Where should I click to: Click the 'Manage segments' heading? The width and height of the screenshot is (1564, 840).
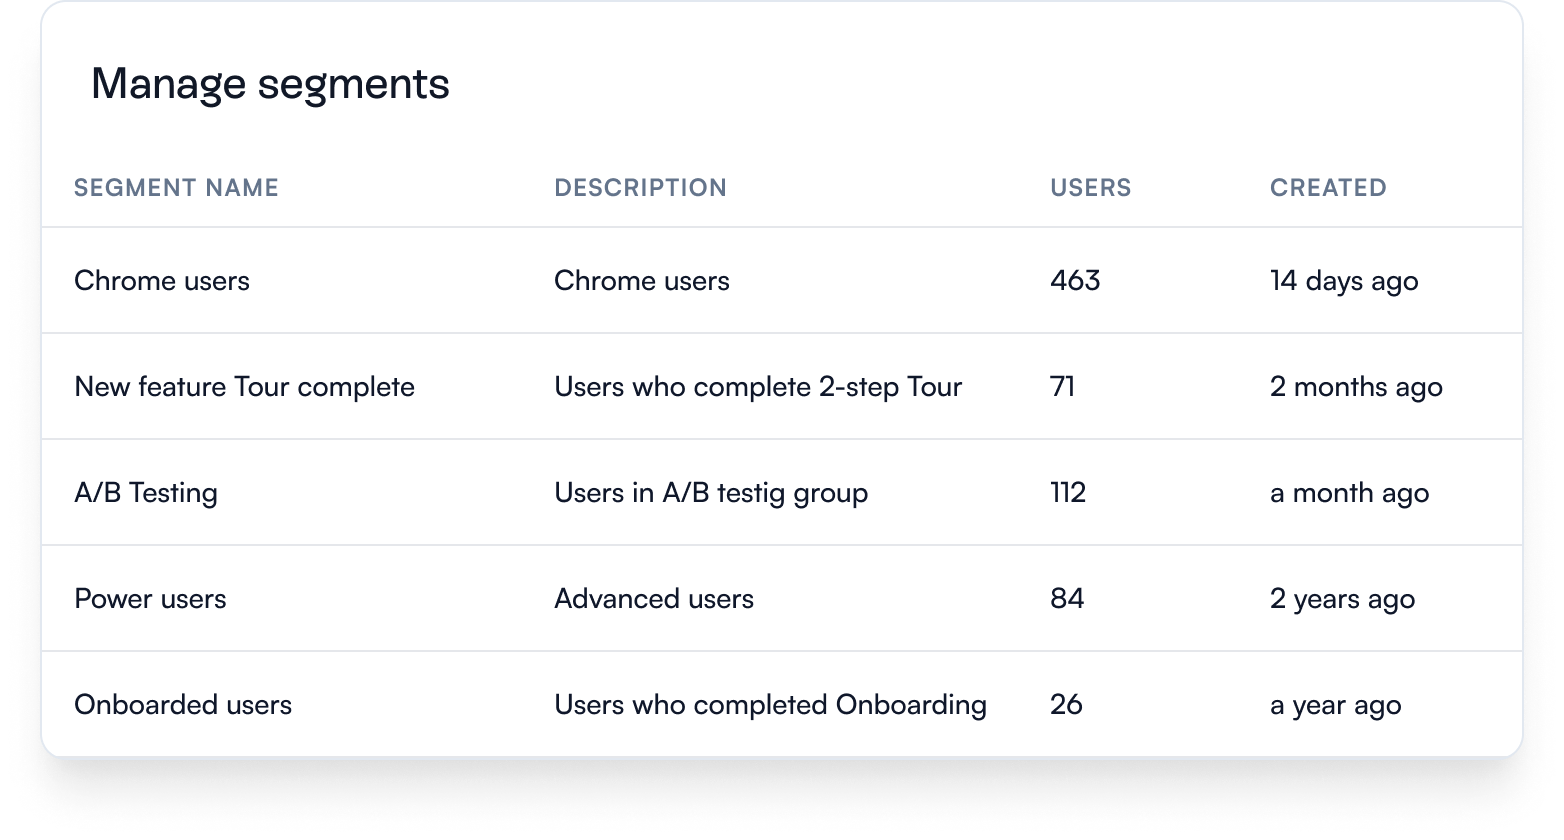click(x=270, y=84)
